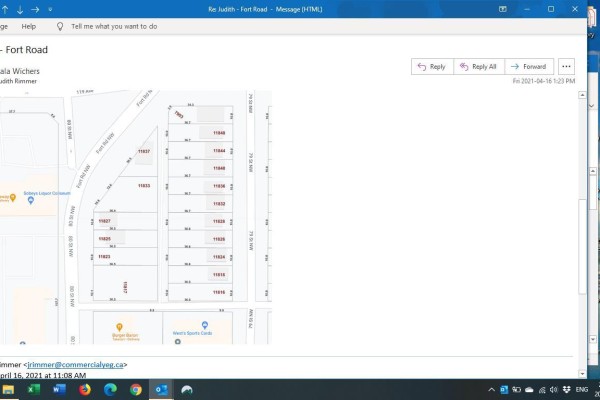Open Excel from the taskbar
The height and width of the screenshot is (400, 600).
(x=34, y=390)
